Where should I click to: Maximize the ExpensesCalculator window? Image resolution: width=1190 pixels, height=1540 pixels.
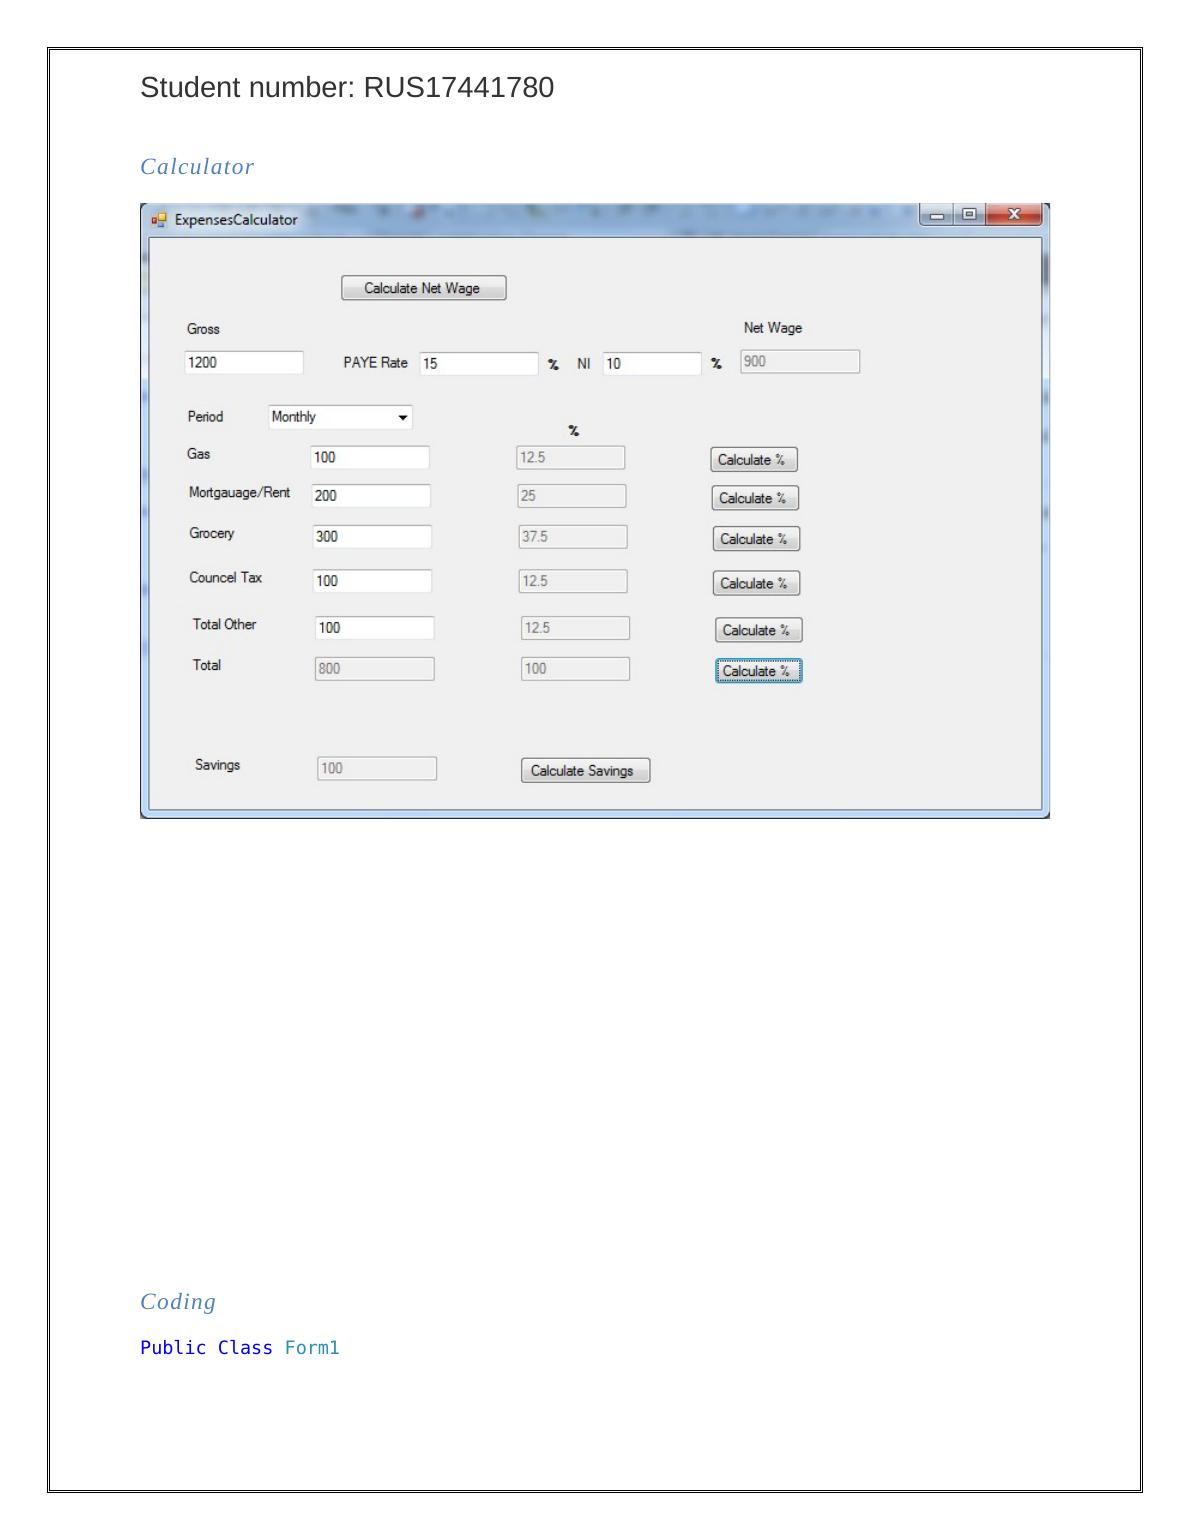[968, 215]
